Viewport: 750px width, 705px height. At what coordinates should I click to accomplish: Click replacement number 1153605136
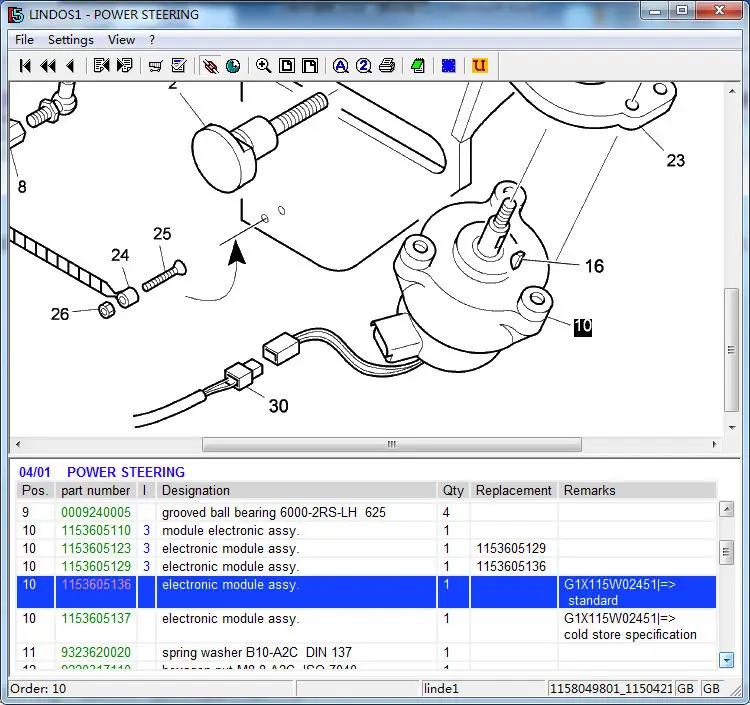[511, 567]
